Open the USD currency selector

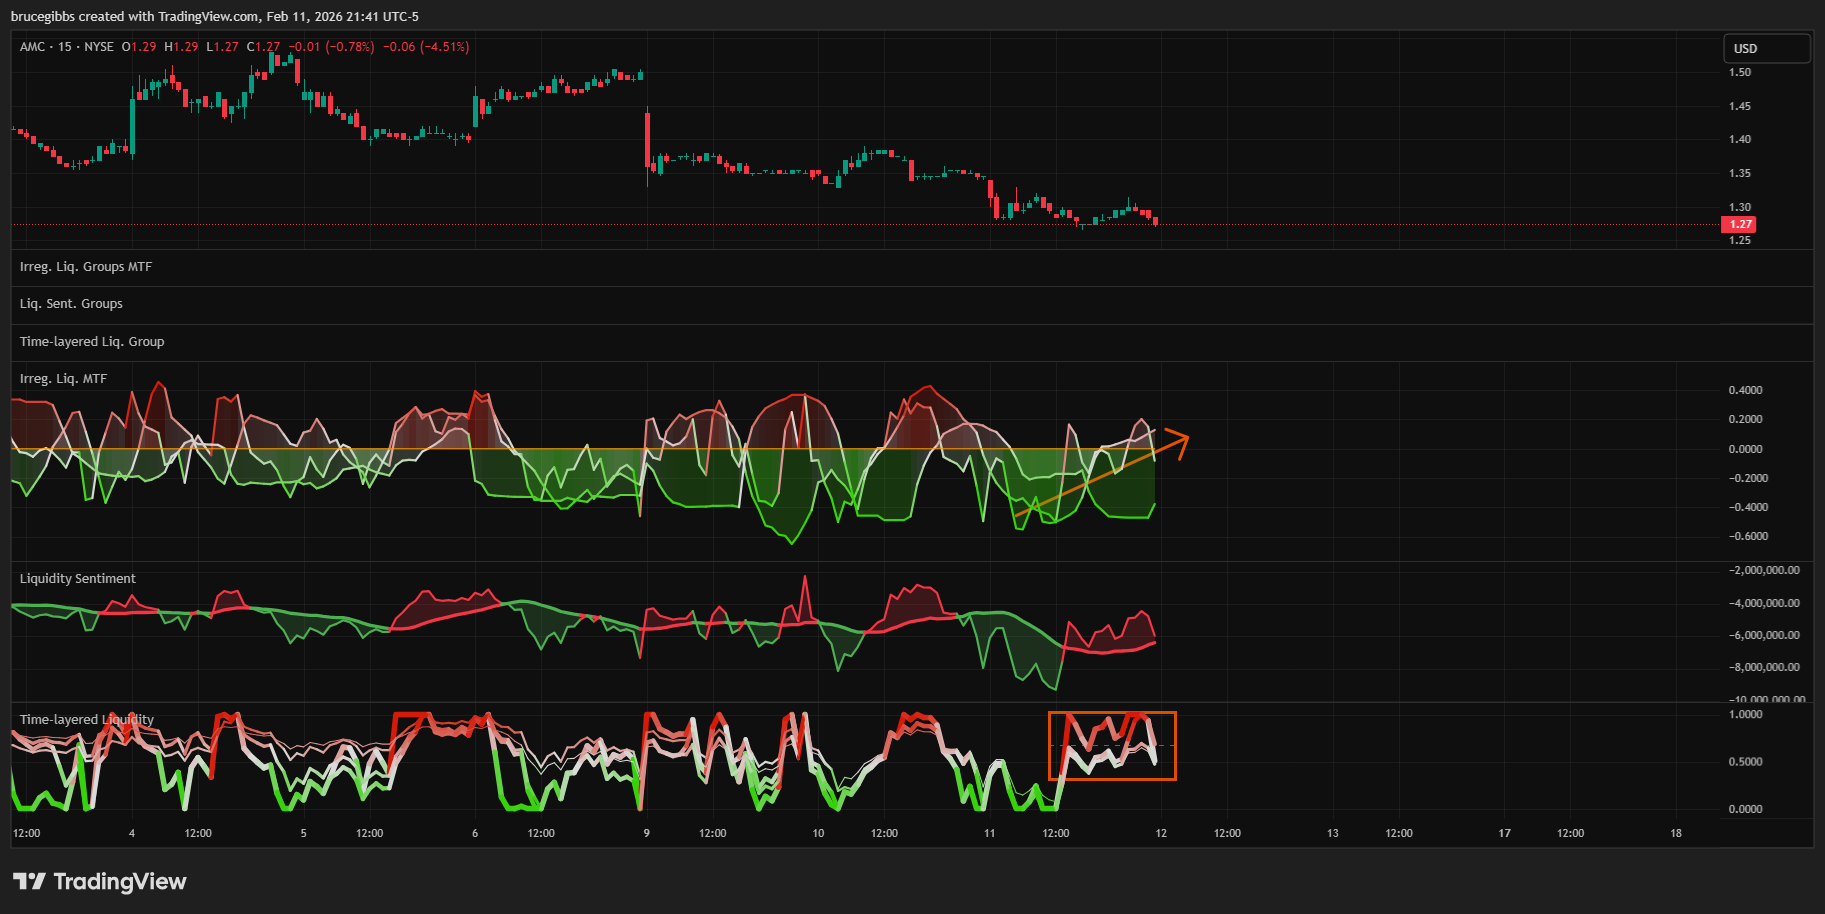[x=1765, y=48]
